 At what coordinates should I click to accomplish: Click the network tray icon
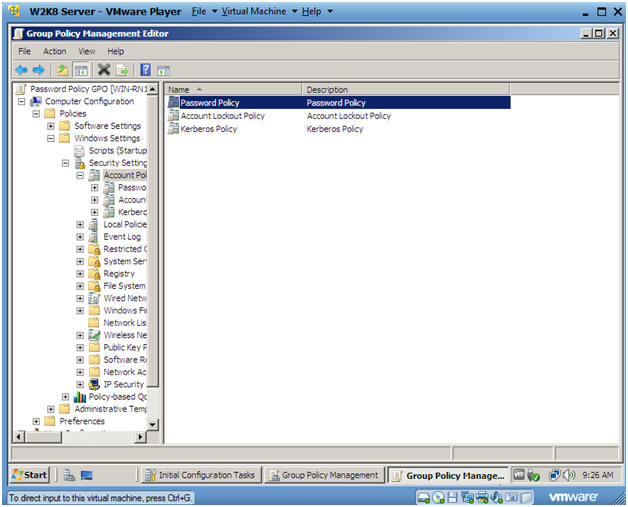[x=555, y=475]
